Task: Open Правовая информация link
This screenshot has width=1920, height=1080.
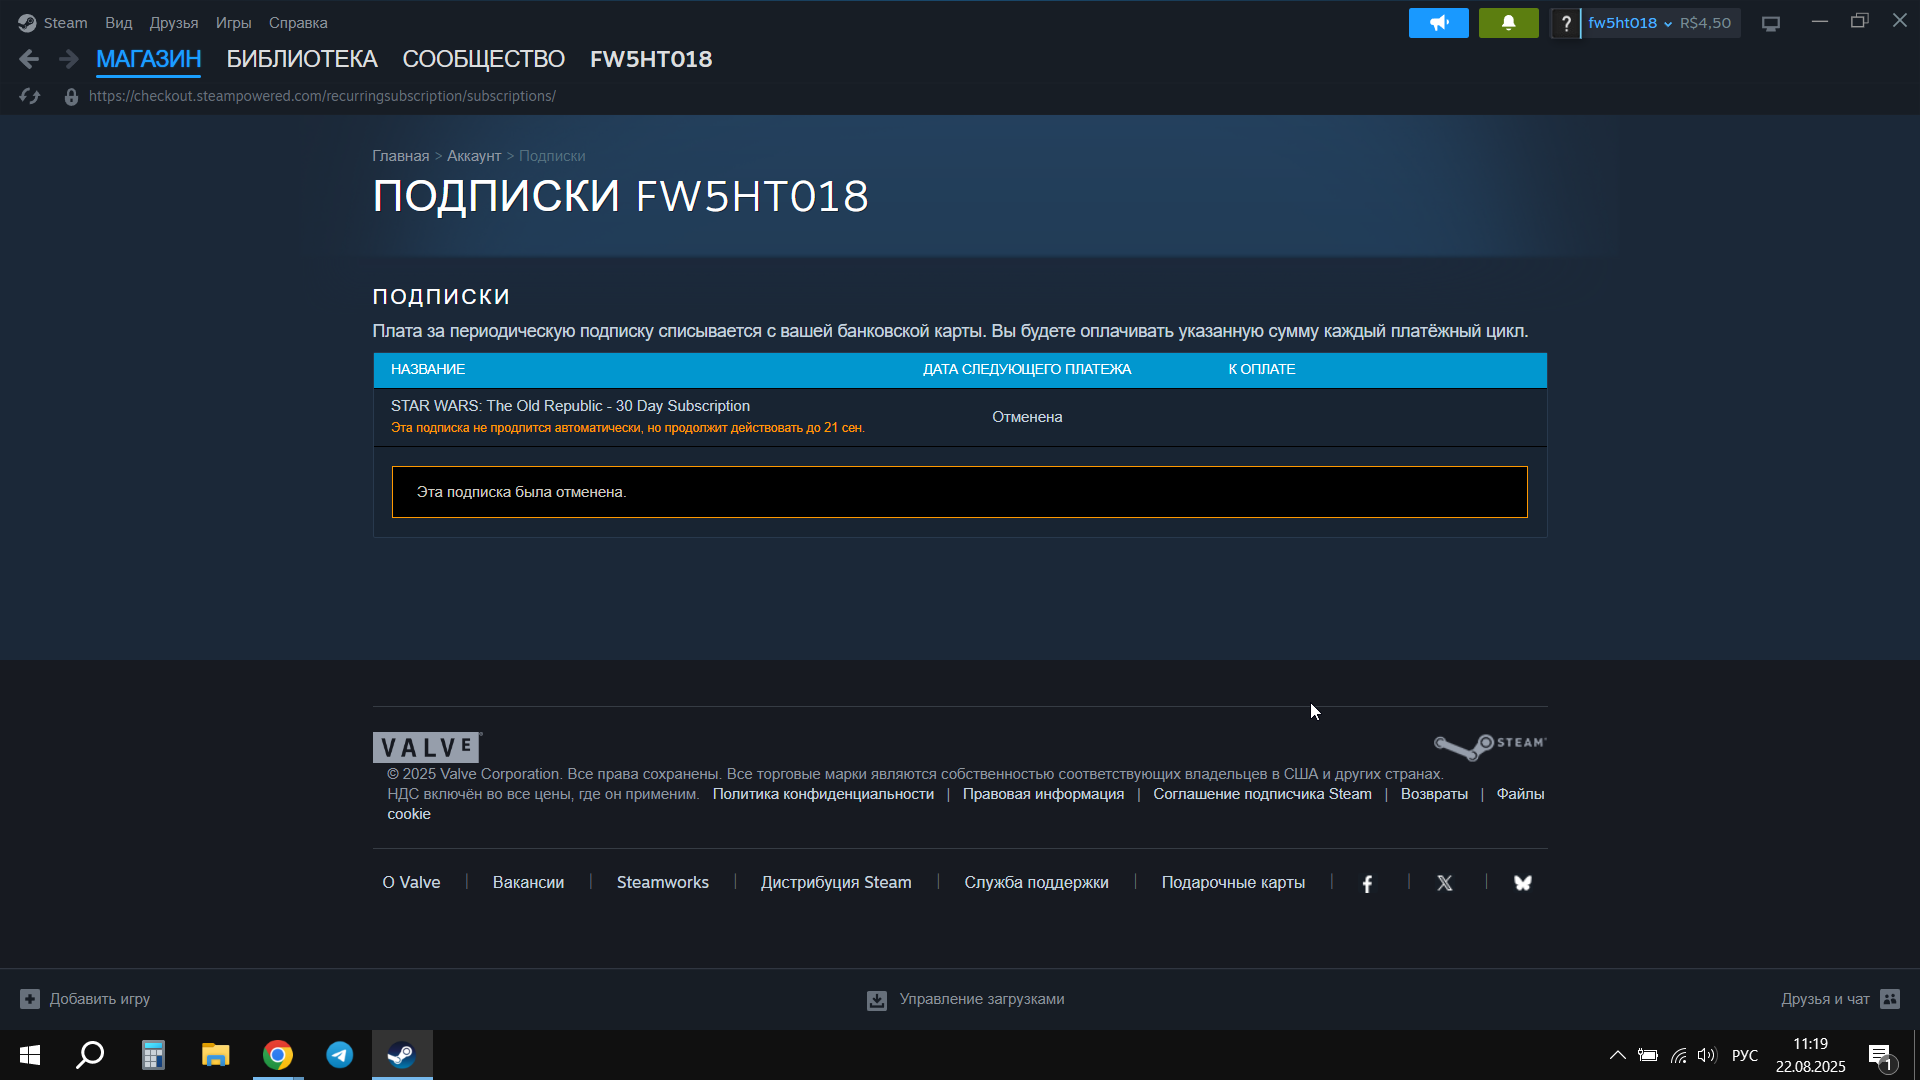Action: point(1043,794)
